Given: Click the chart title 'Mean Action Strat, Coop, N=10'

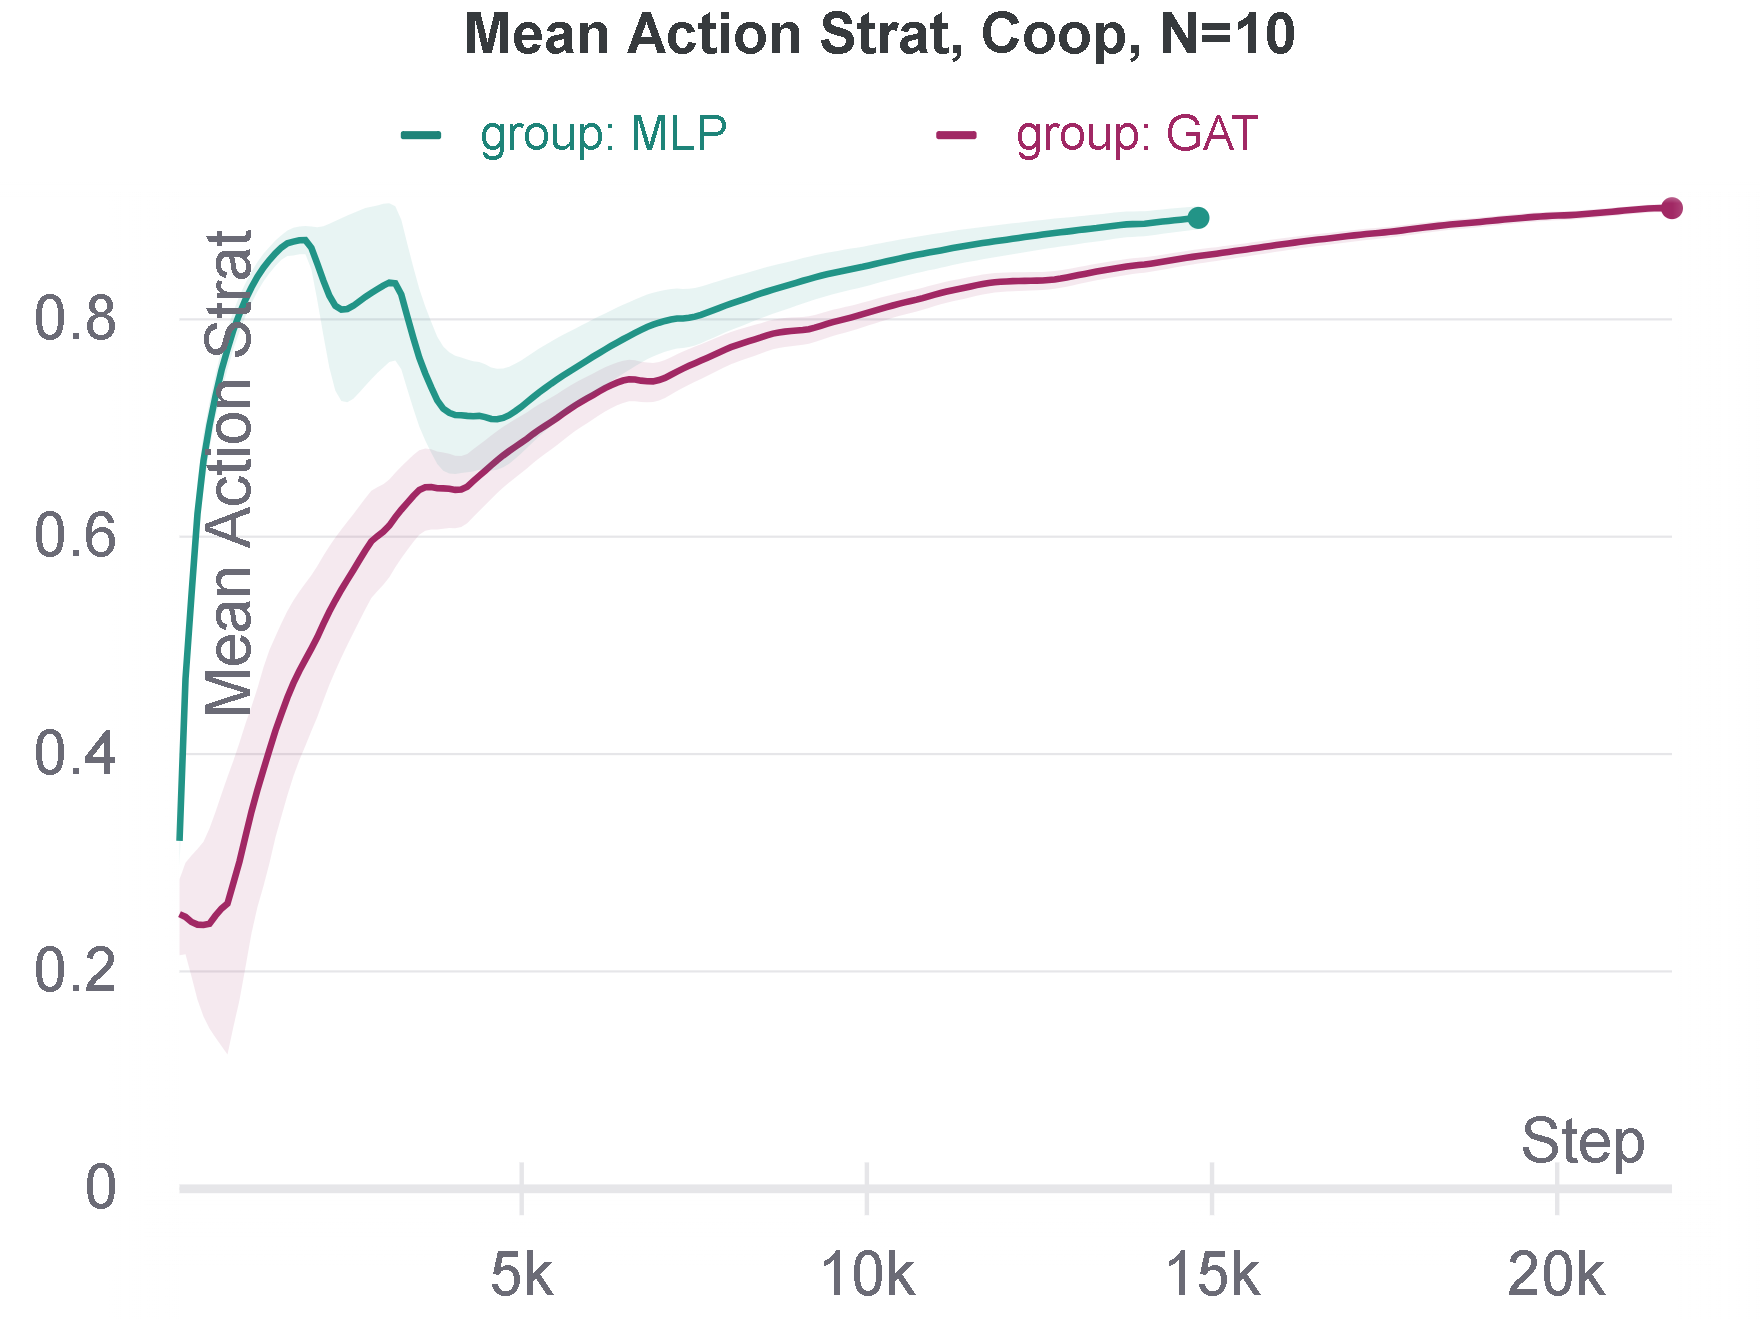Looking at the screenshot, I should click(x=880, y=34).
